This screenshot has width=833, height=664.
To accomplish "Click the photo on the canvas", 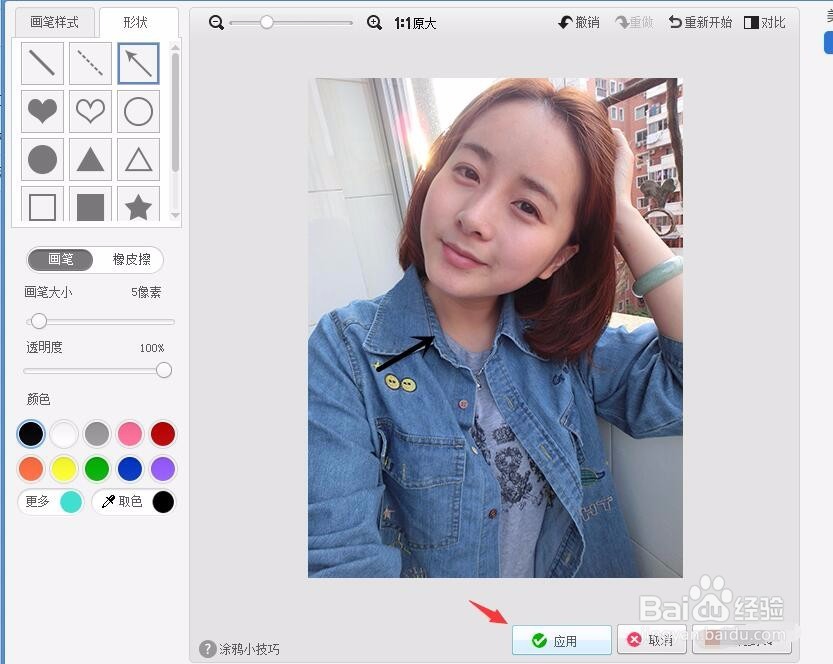I will (495, 328).
